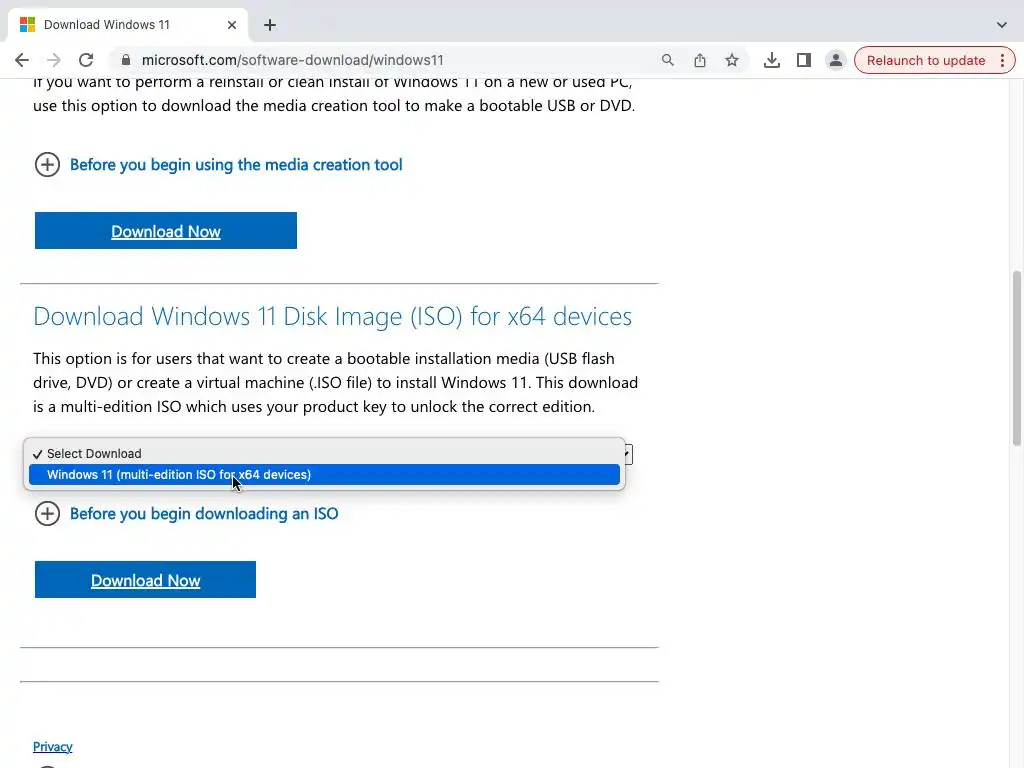Select Windows 11 multi-edition ISO option
Screen dimensions: 1024x768
(x=324, y=475)
